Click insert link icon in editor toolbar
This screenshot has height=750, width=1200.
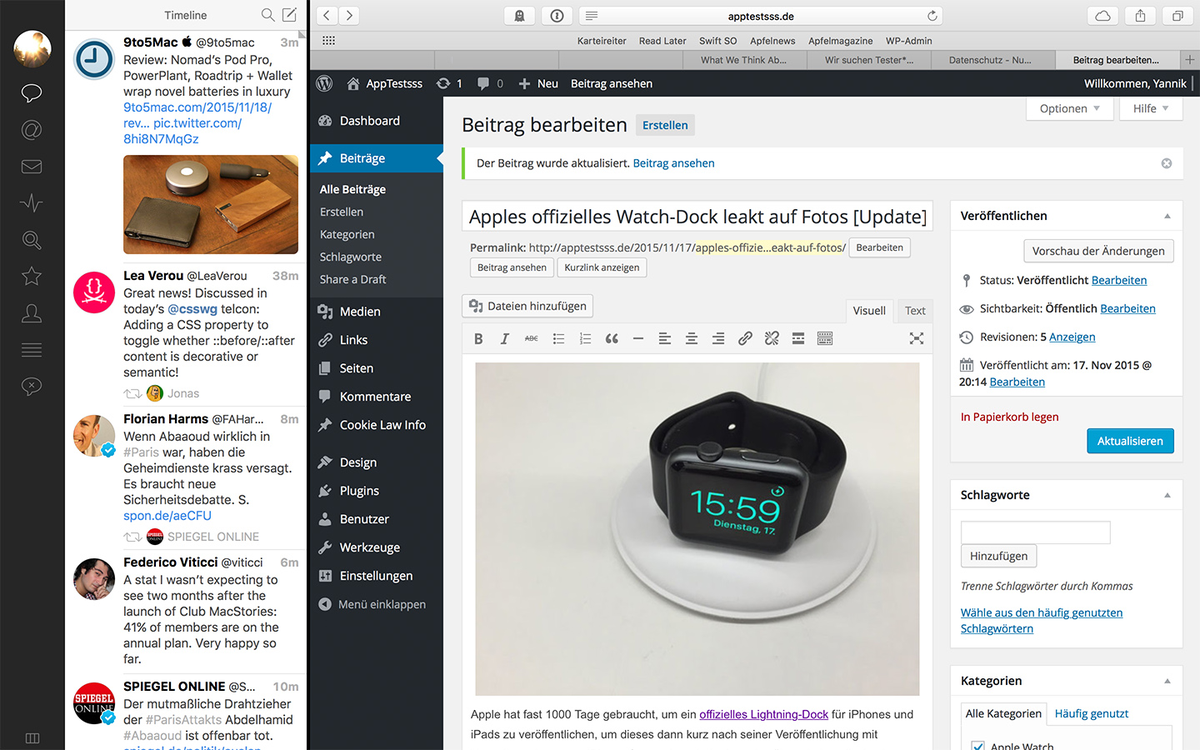(745, 339)
